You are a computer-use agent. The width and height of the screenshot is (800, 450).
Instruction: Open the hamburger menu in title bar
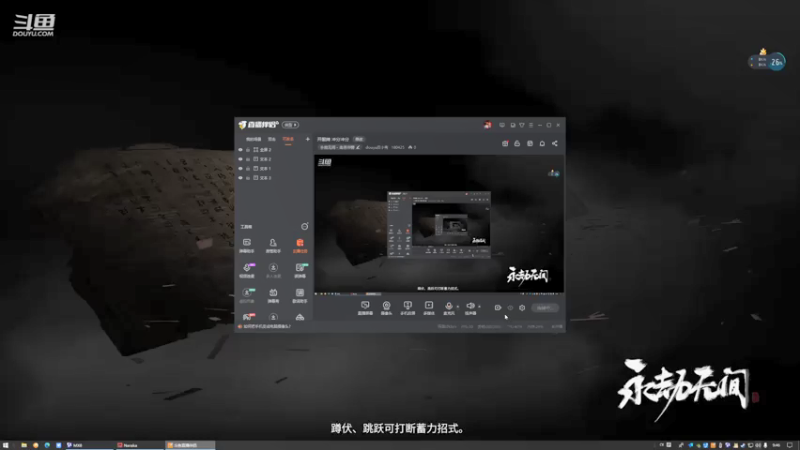click(531, 125)
